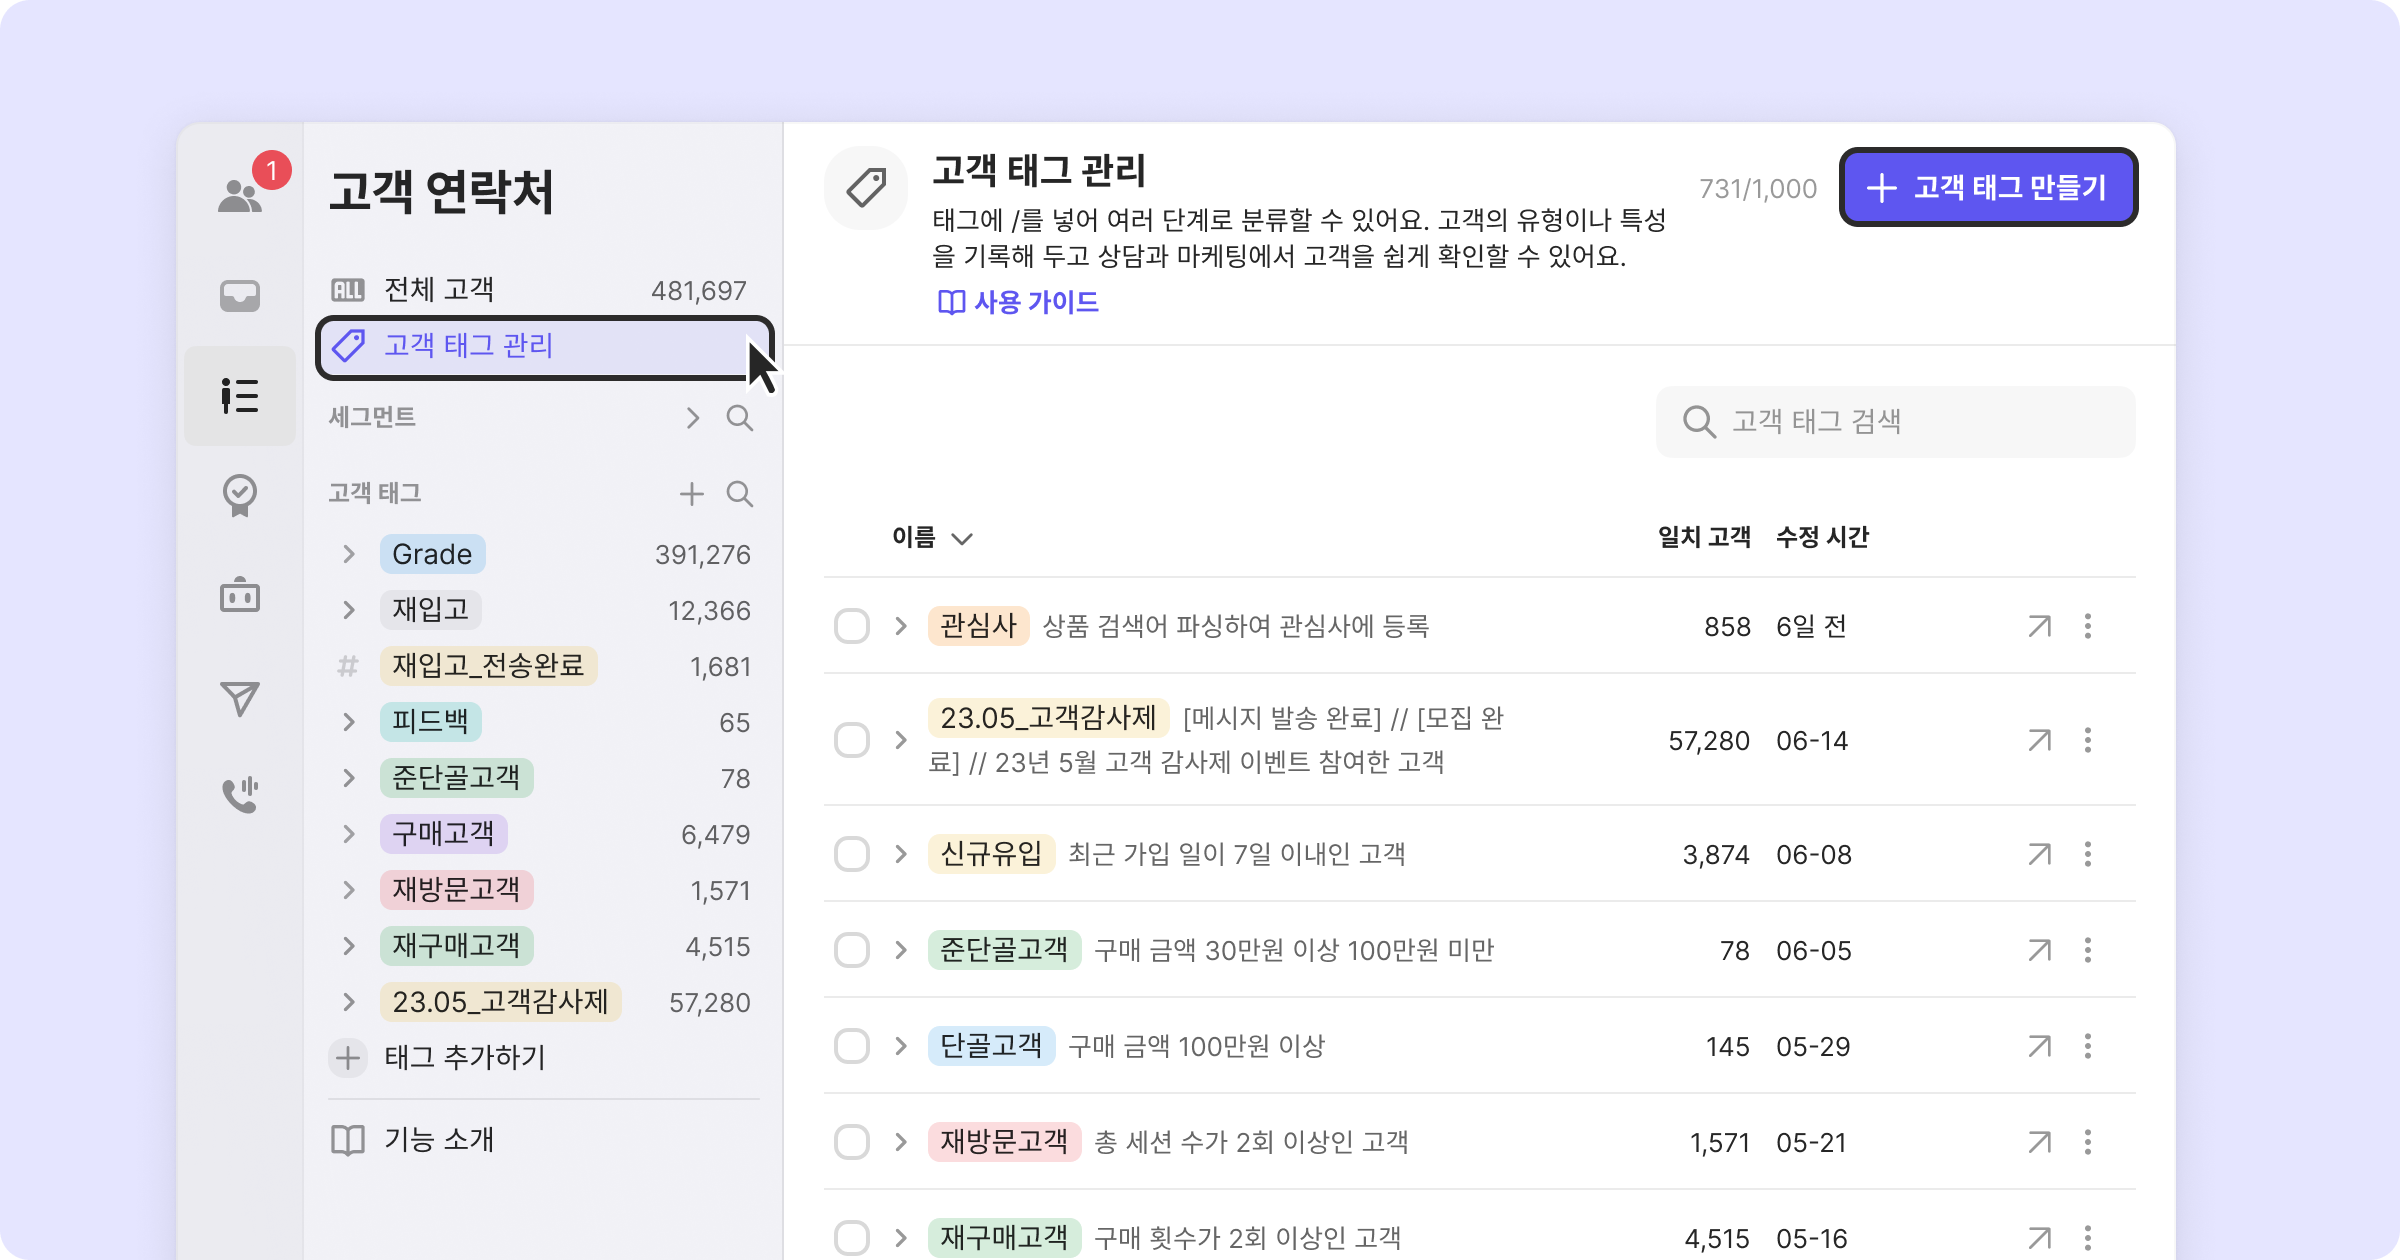Open the paper plane marketing icon
Image resolution: width=2400 pixels, height=1260 pixels.
240,698
